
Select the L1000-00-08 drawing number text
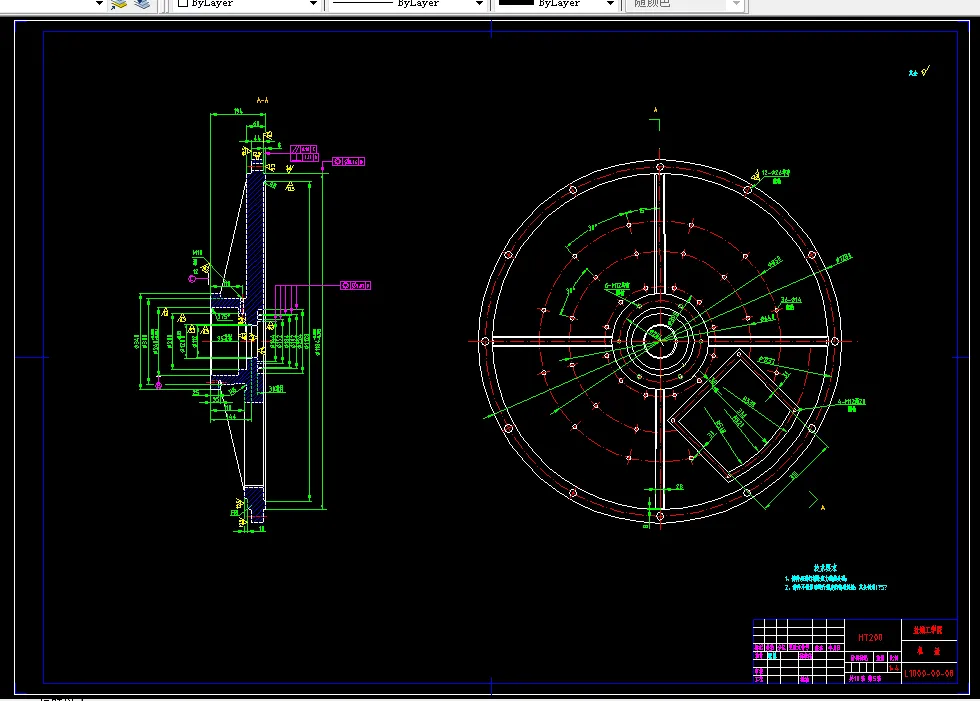click(929, 674)
